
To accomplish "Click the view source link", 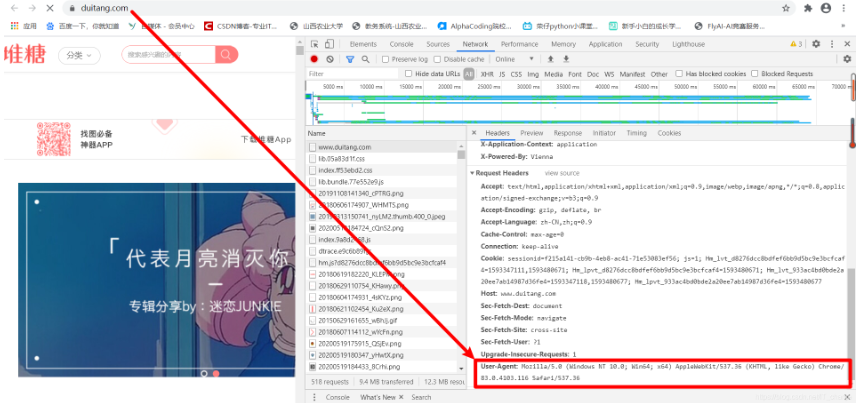I will click(562, 173).
